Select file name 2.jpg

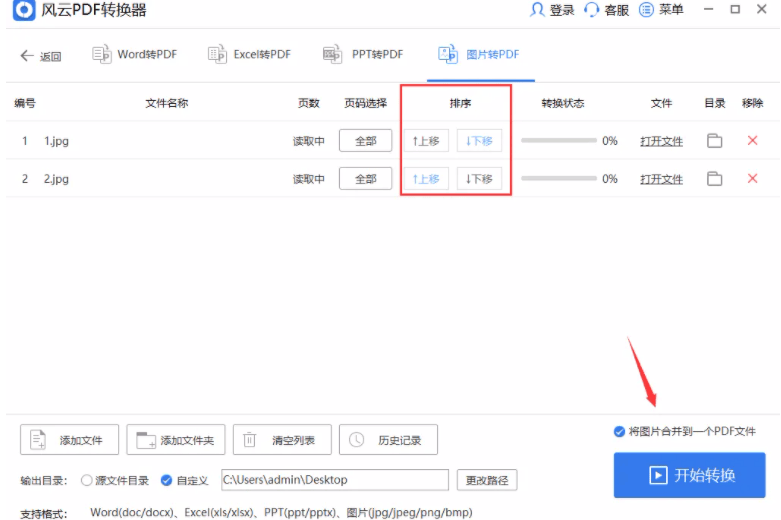[56, 179]
